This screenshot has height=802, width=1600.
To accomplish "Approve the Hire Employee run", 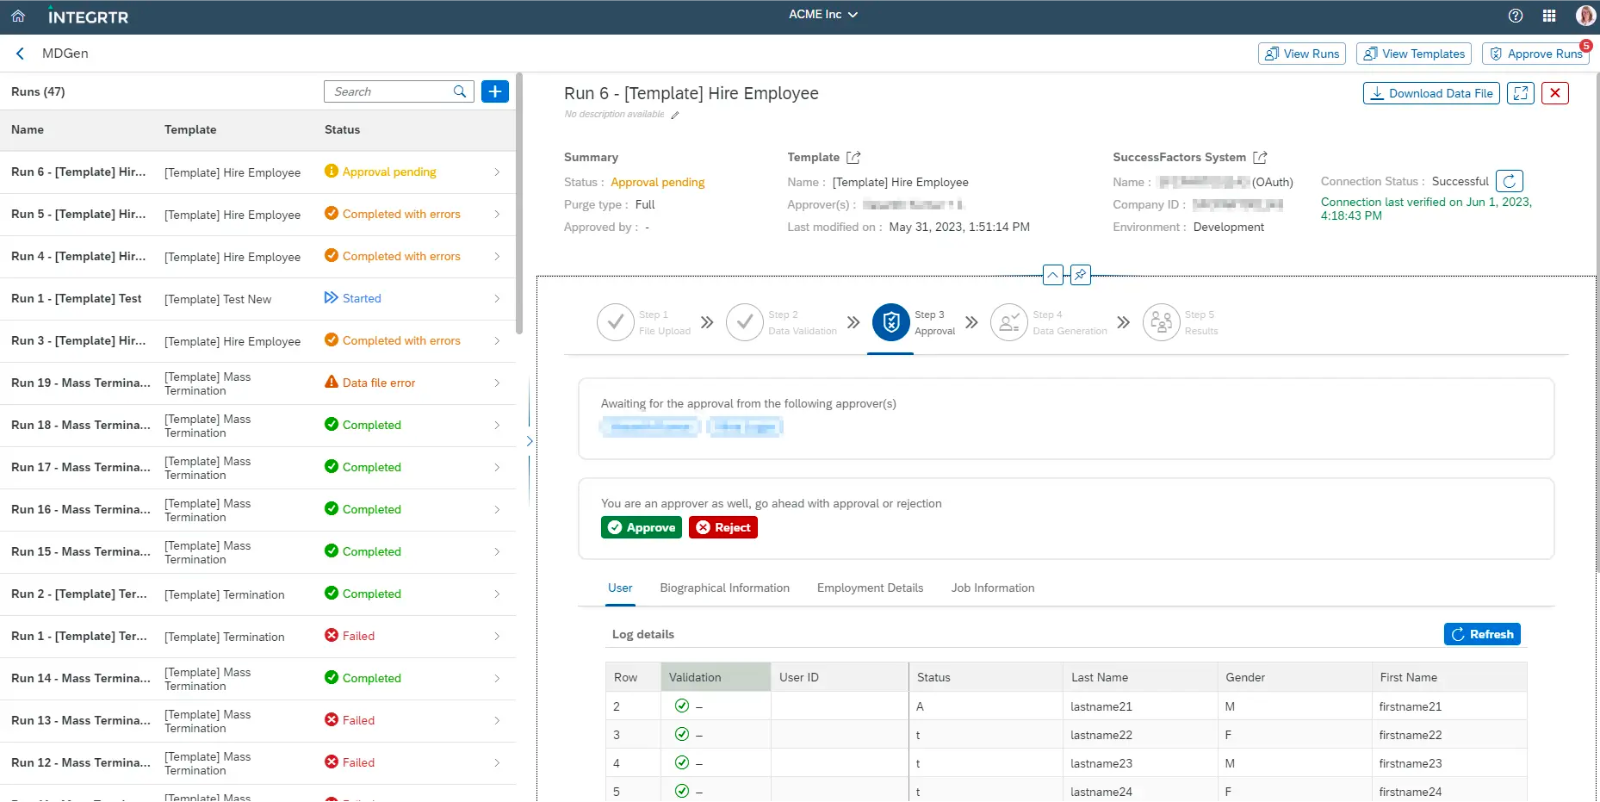I will click(x=641, y=528).
